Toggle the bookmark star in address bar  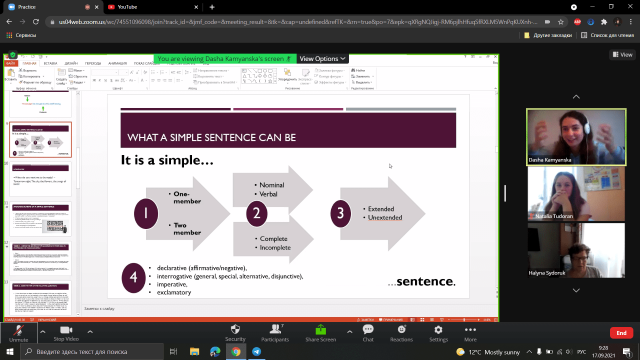(x=561, y=22)
